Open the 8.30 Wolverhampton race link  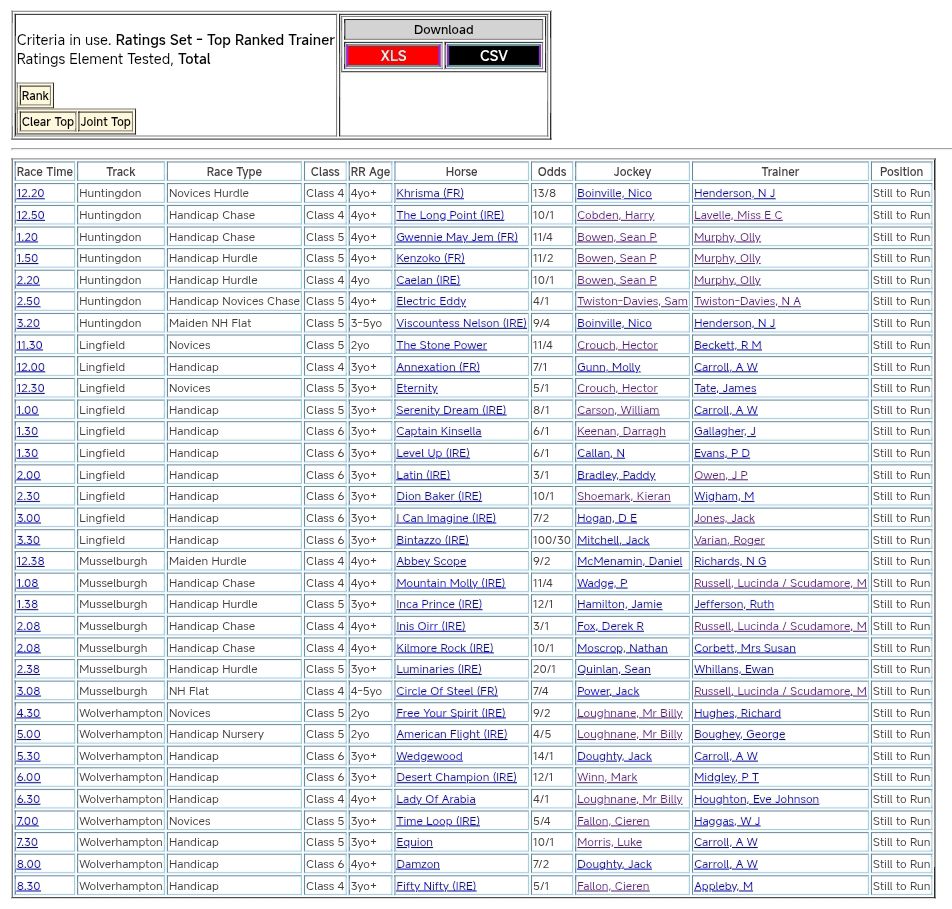pyautogui.click(x=29, y=886)
